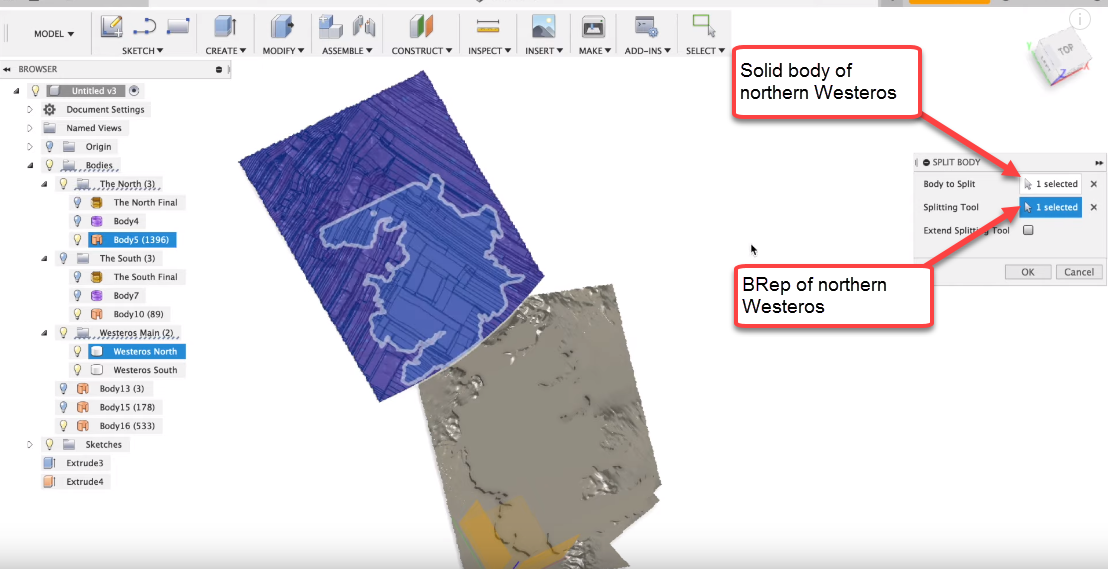1108x569 pixels.
Task: Click the Extrude icon above CREATE
Action: click(x=225, y=27)
